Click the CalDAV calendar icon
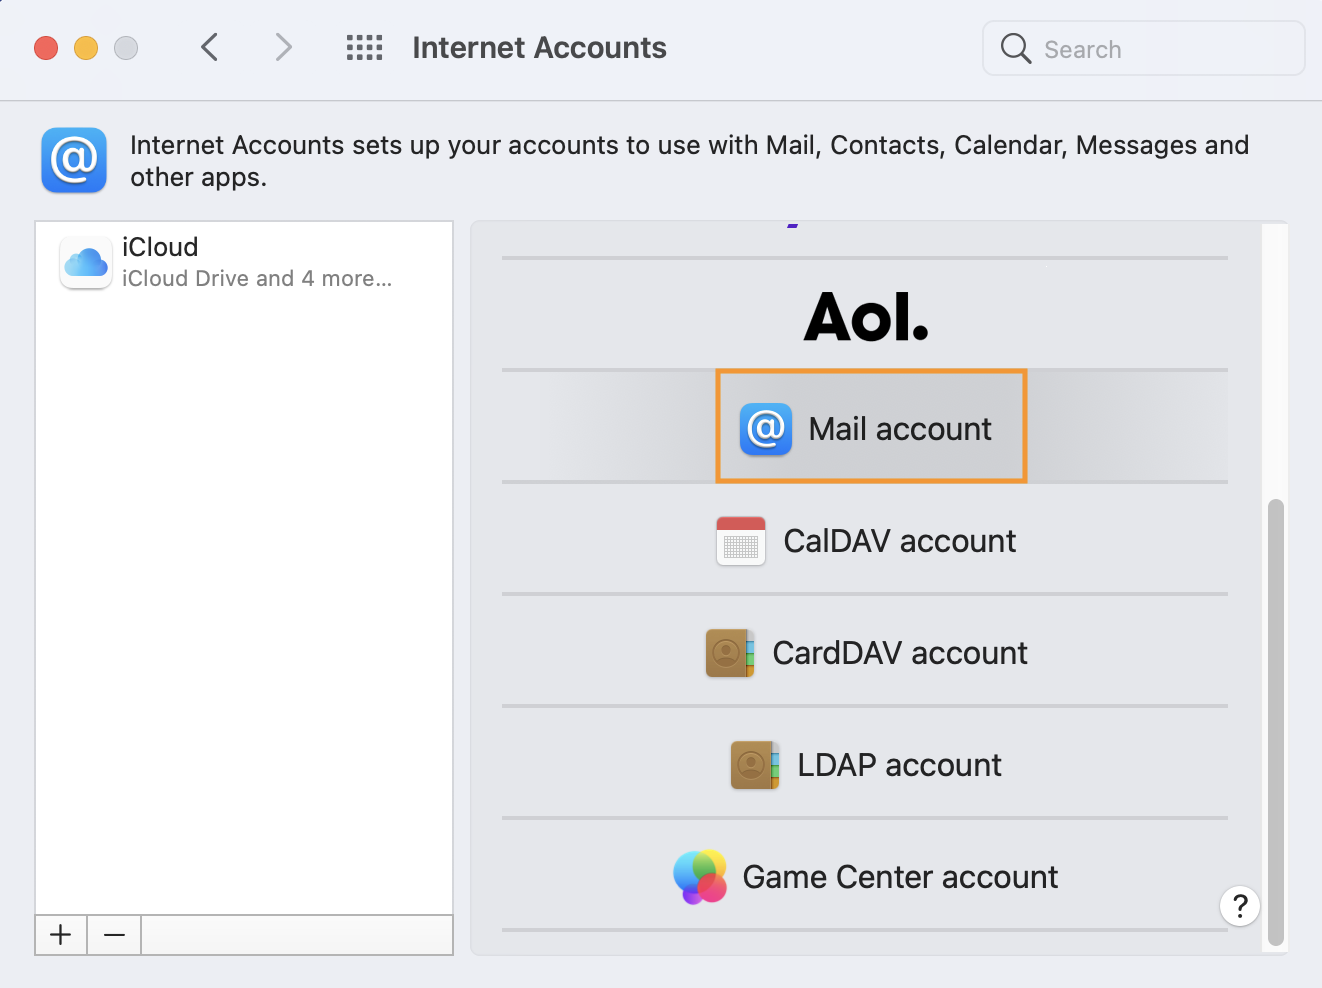1322x988 pixels. tap(741, 541)
